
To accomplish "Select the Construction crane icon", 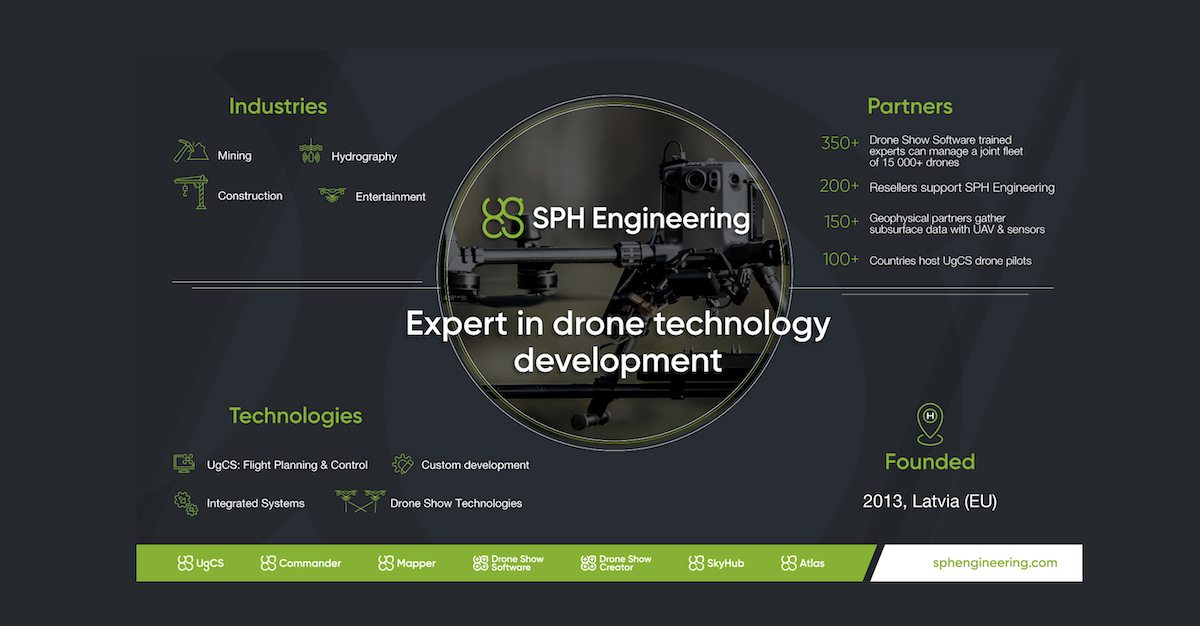I will 191,193.
